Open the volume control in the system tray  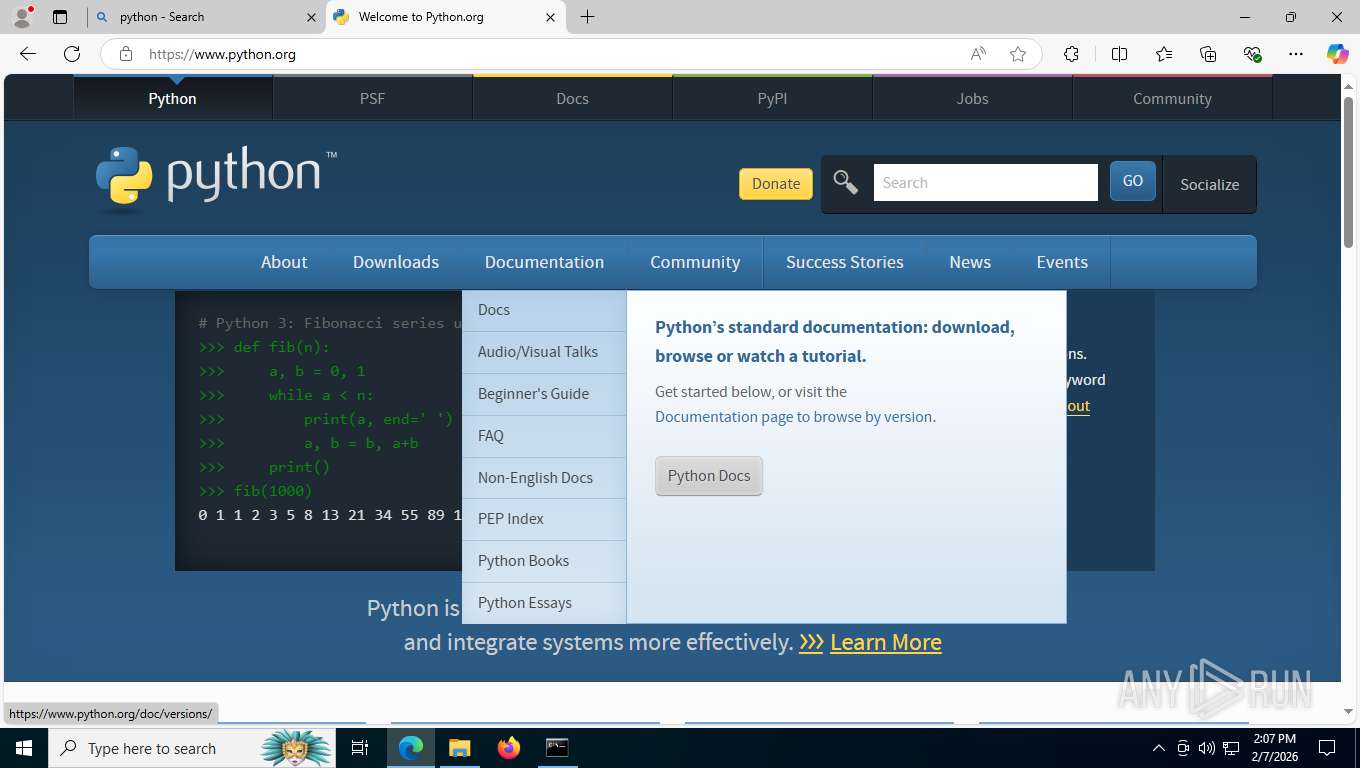1207,748
